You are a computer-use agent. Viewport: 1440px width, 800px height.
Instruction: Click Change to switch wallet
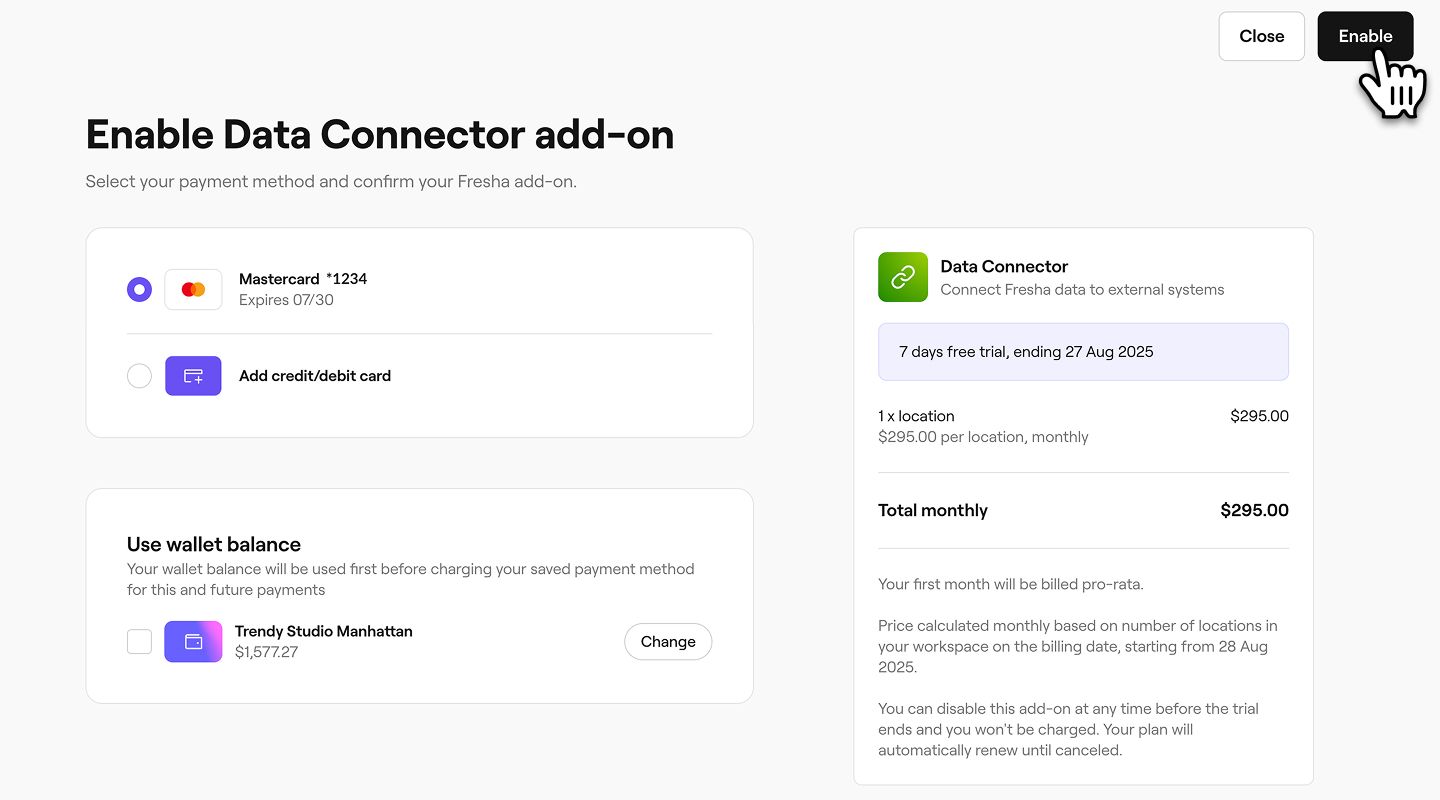(x=668, y=642)
